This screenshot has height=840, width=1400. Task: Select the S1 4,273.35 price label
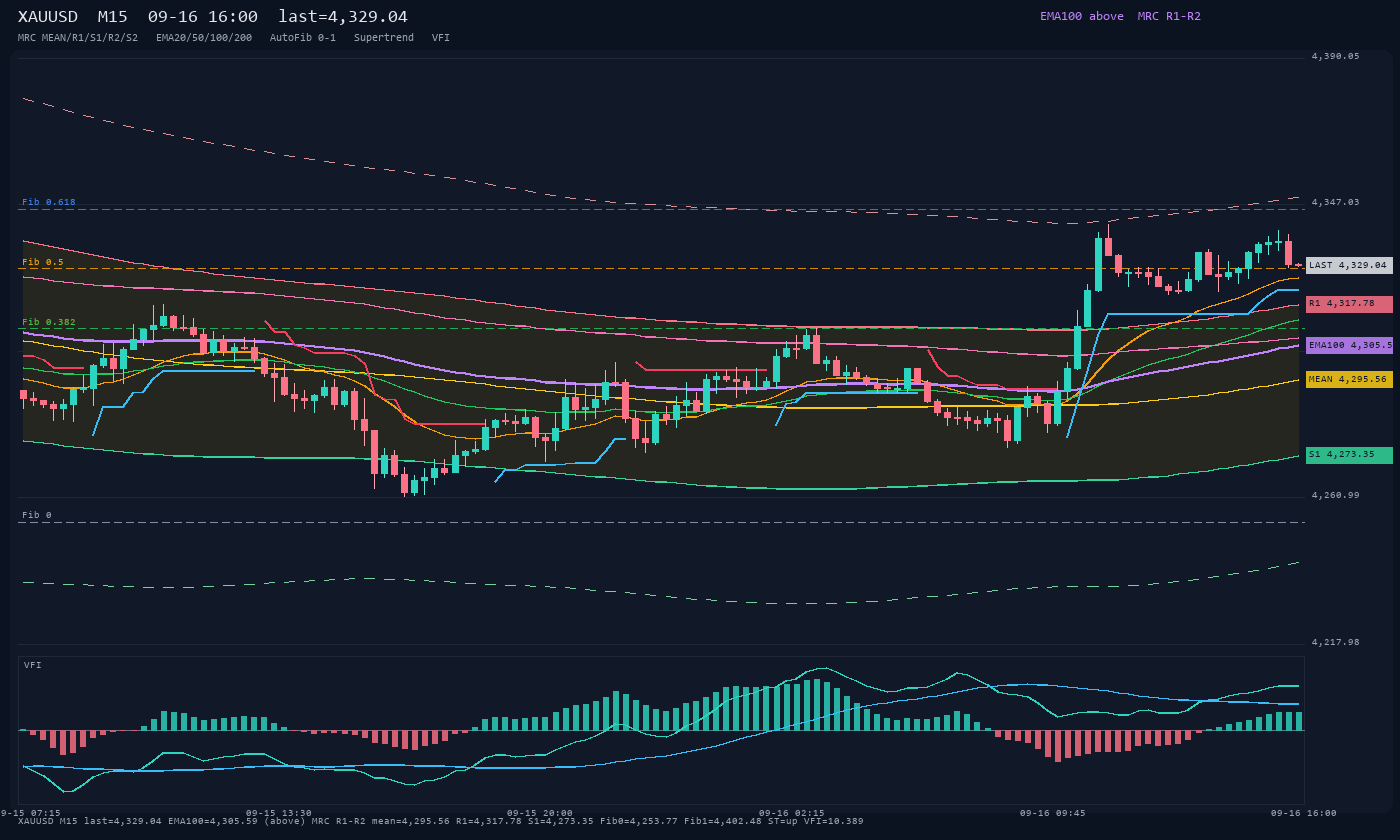pos(1349,455)
